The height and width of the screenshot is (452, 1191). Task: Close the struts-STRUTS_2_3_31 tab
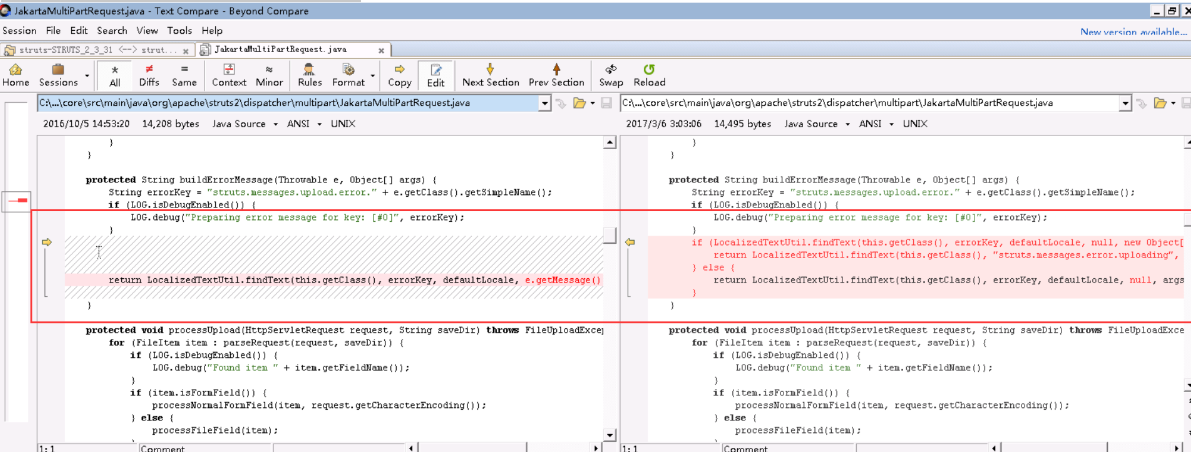pos(186,50)
